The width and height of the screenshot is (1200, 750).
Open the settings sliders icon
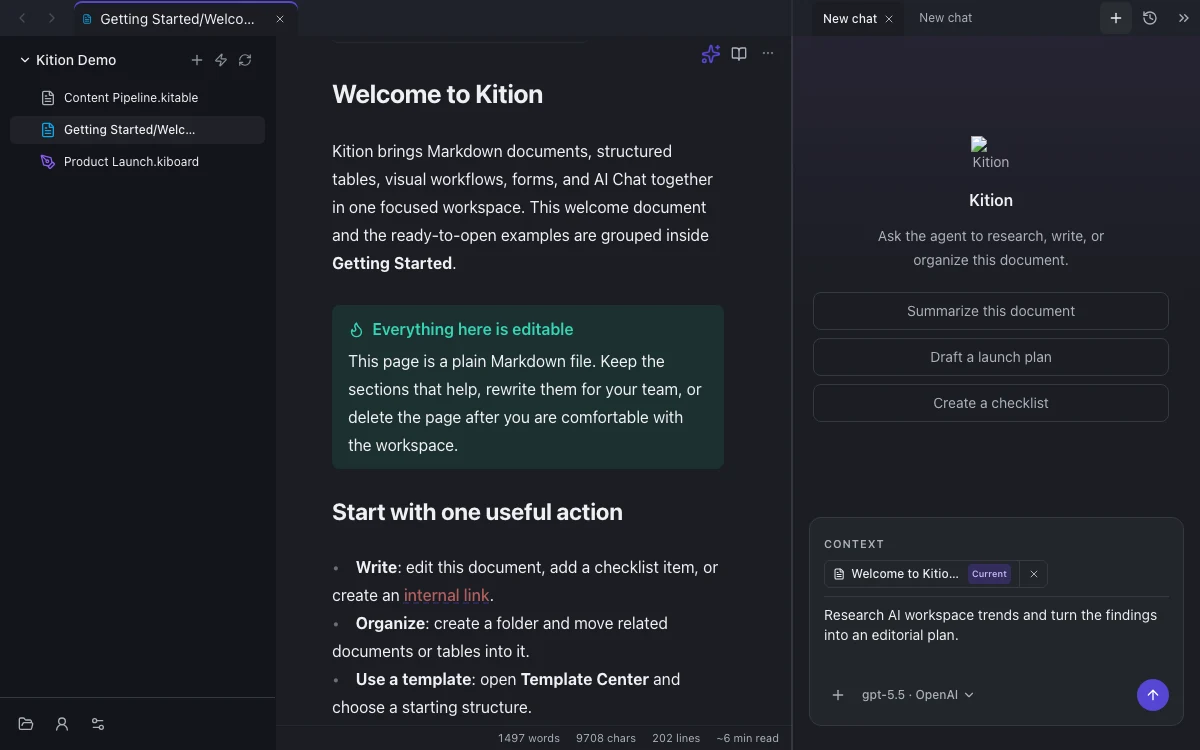click(x=98, y=724)
